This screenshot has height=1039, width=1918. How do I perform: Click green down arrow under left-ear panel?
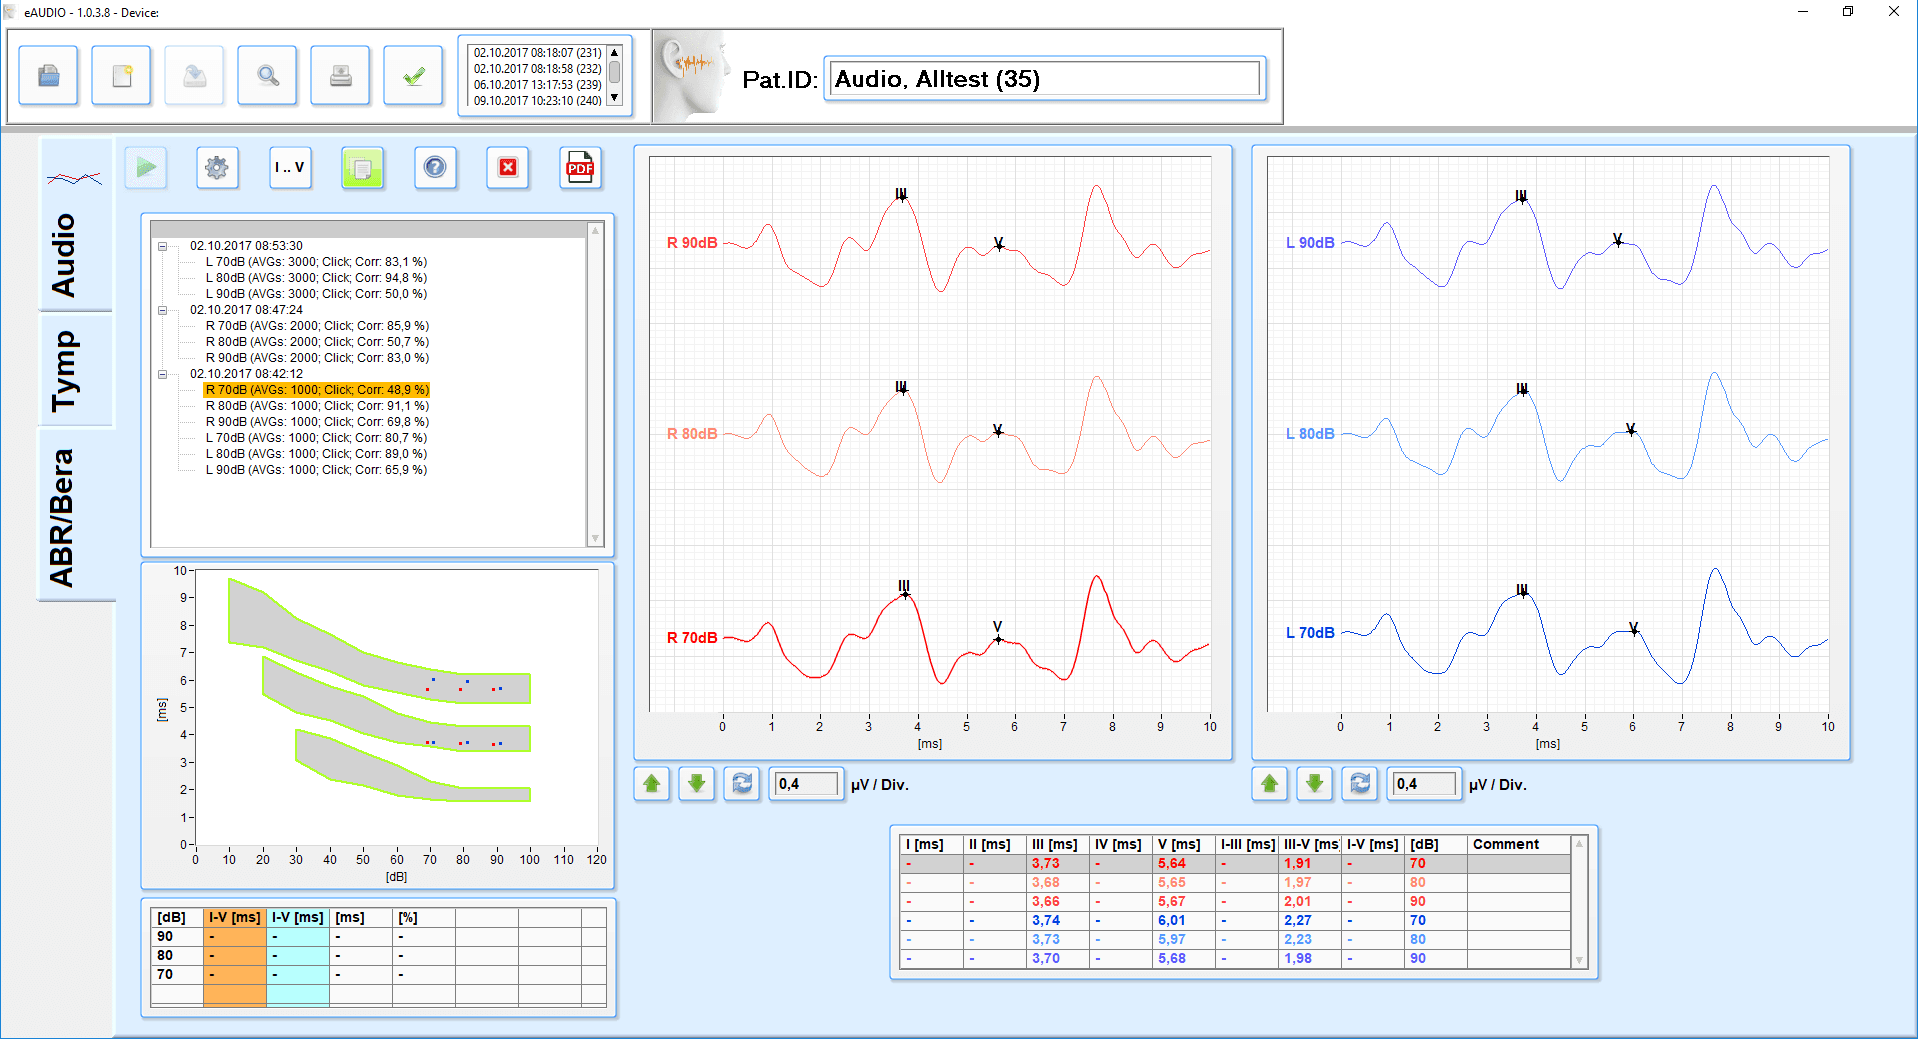coord(1314,784)
